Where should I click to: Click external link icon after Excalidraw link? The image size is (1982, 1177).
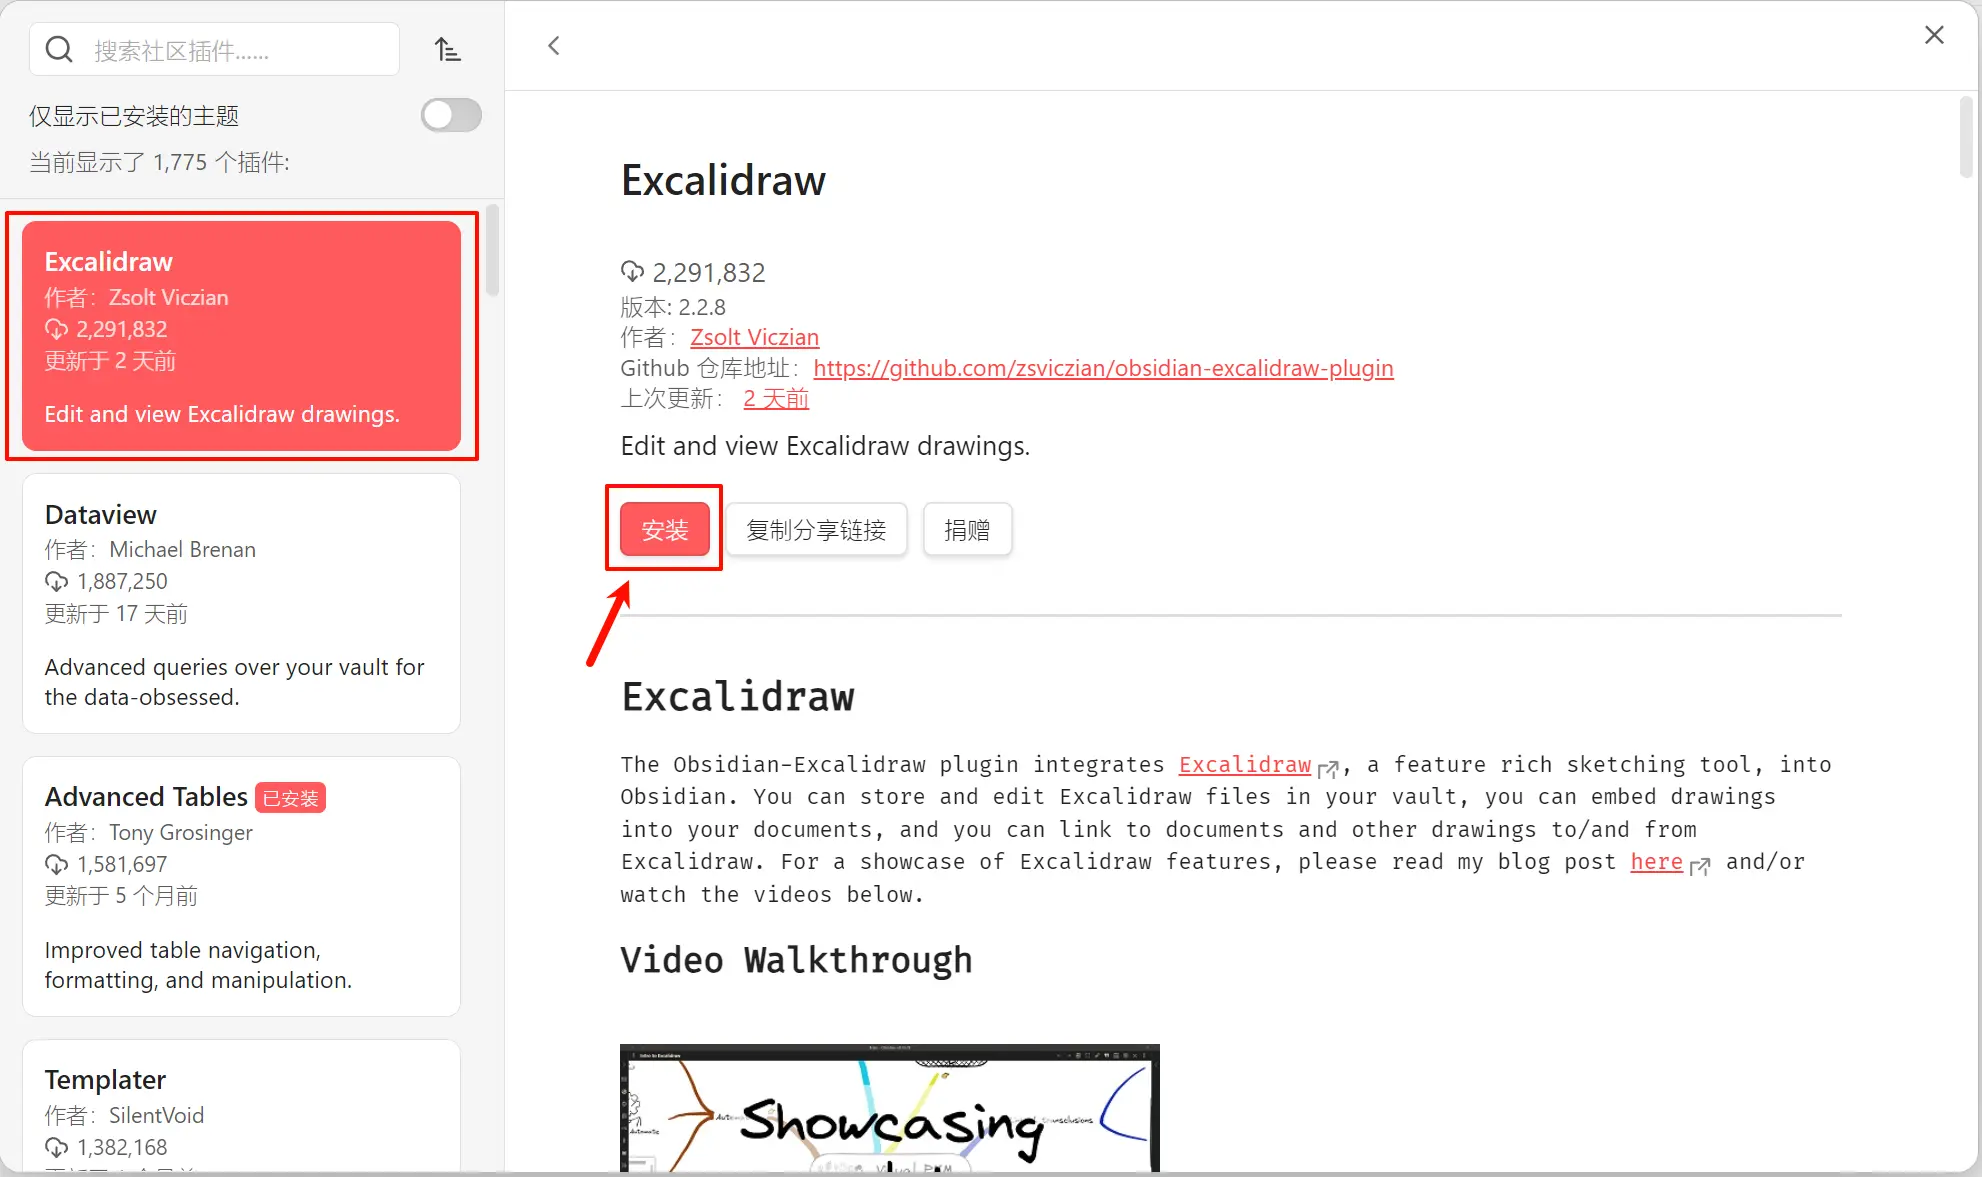click(x=1328, y=768)
